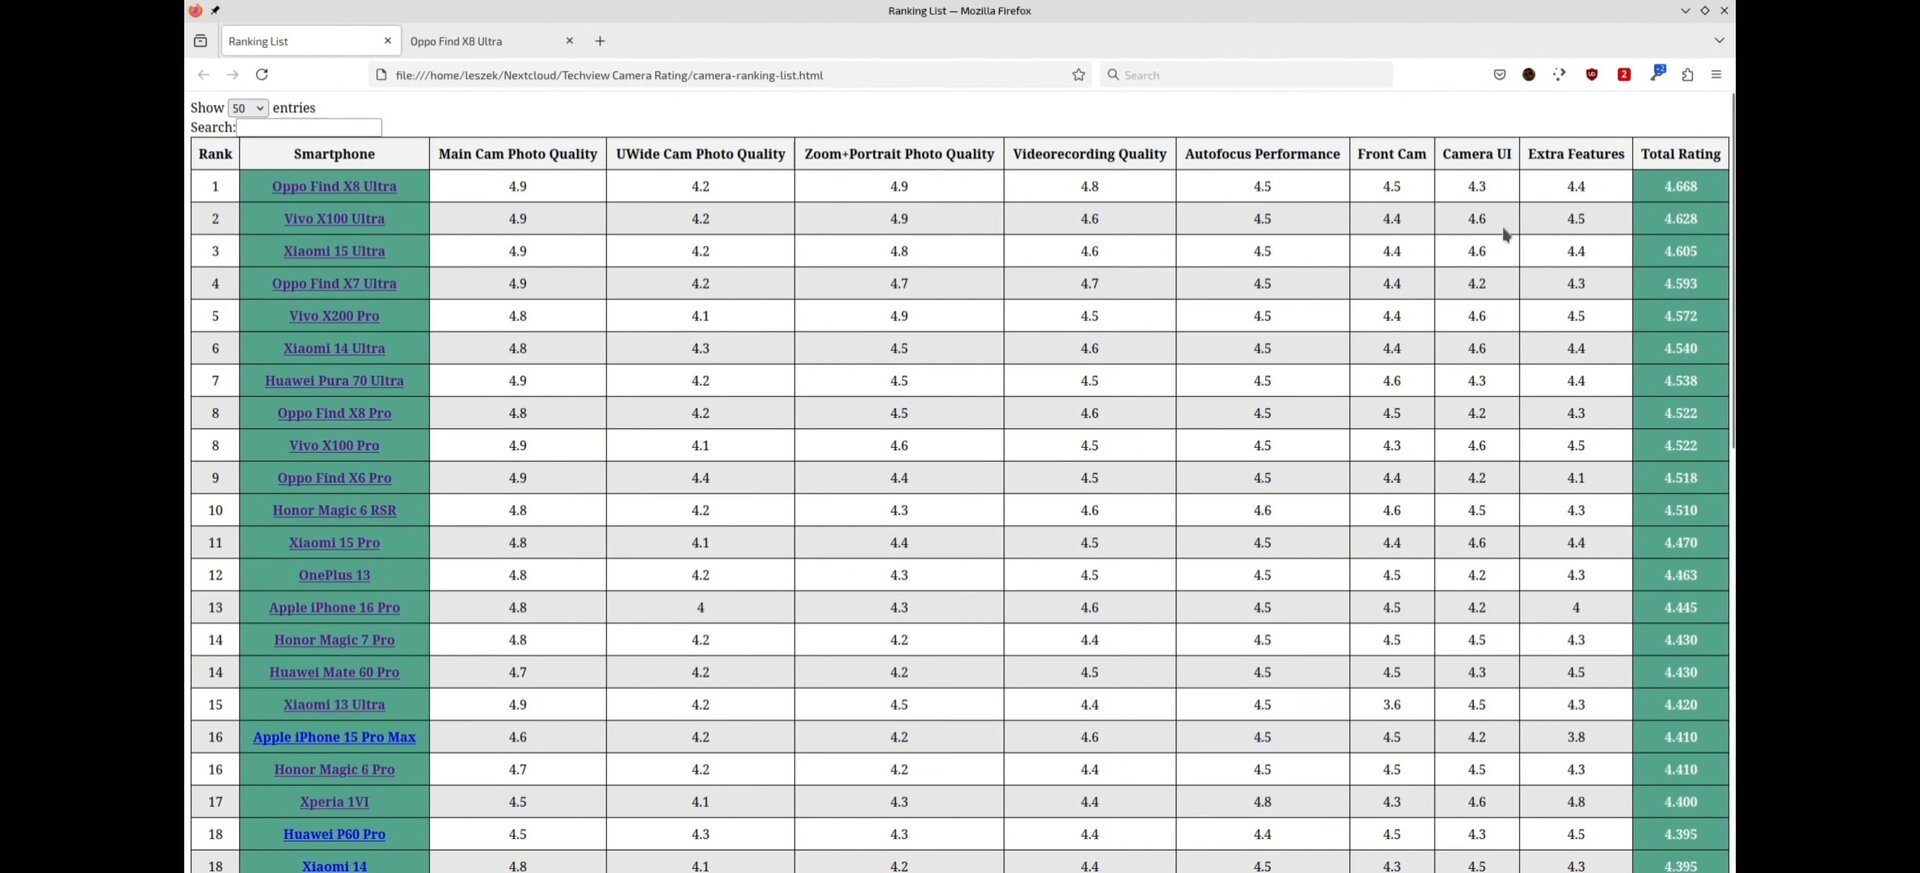This screenshot has width=1920, height=873.
Task: Click the Firefox toolbar Search box
Action: [1250, 75]
